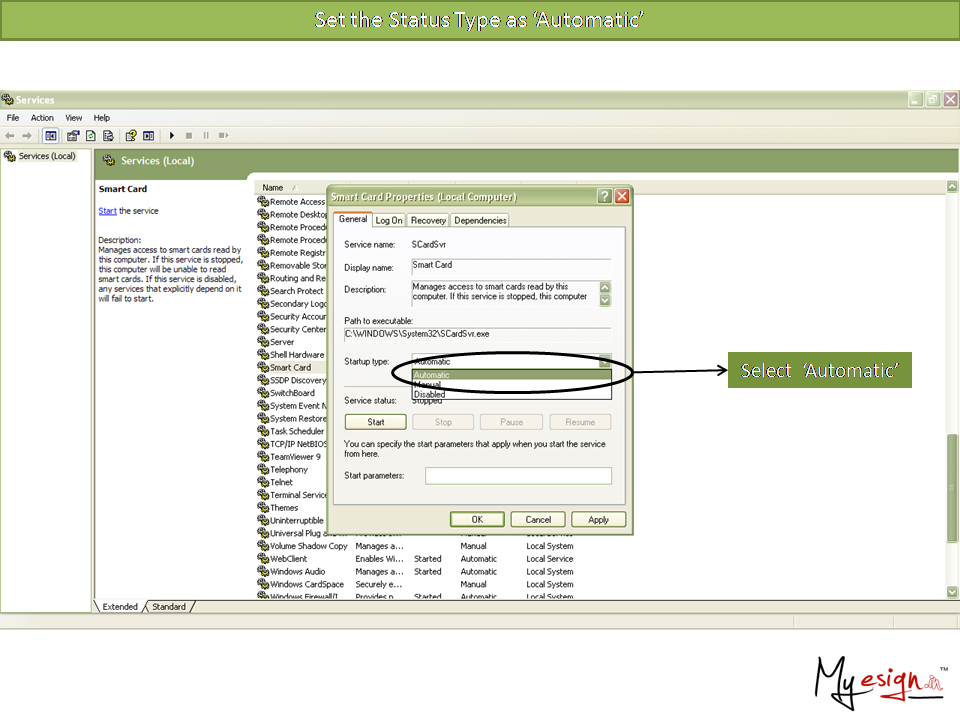Click in the Start parameters field
Viewport: 960px width, 720px height.
pyautogui.click(x=518, y=476)
